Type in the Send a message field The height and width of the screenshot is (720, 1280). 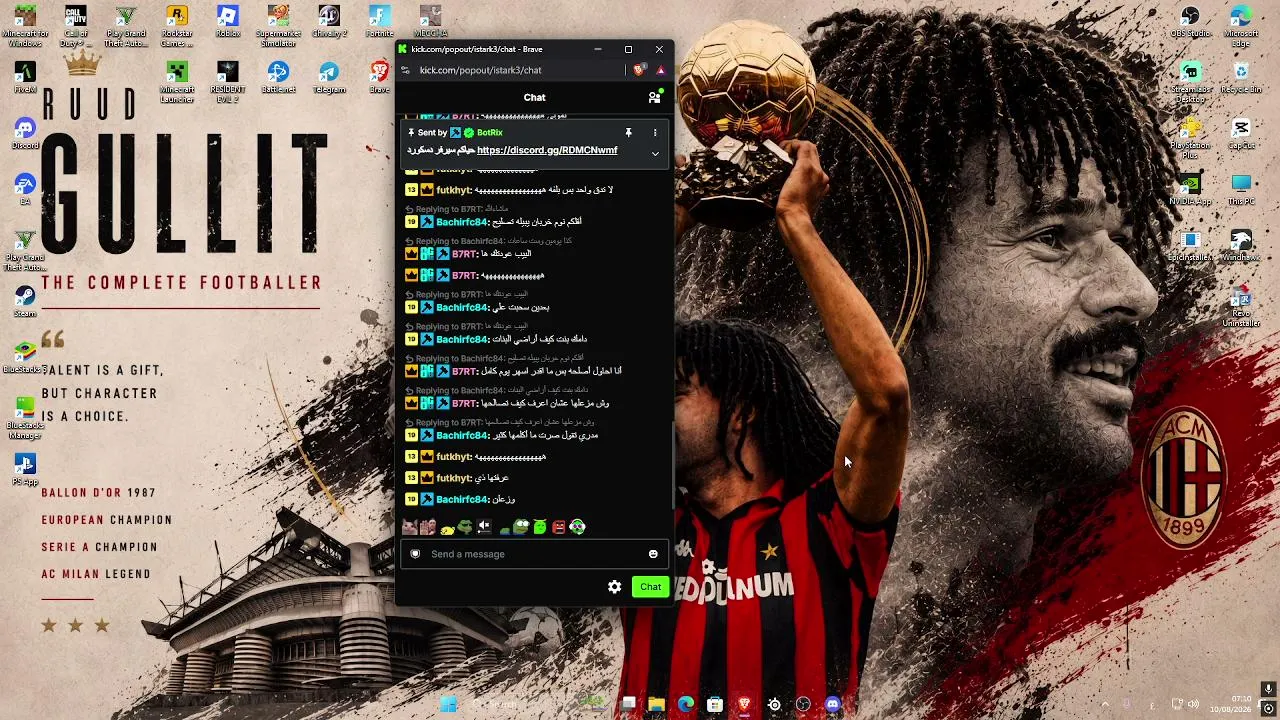tap(534, 554)
